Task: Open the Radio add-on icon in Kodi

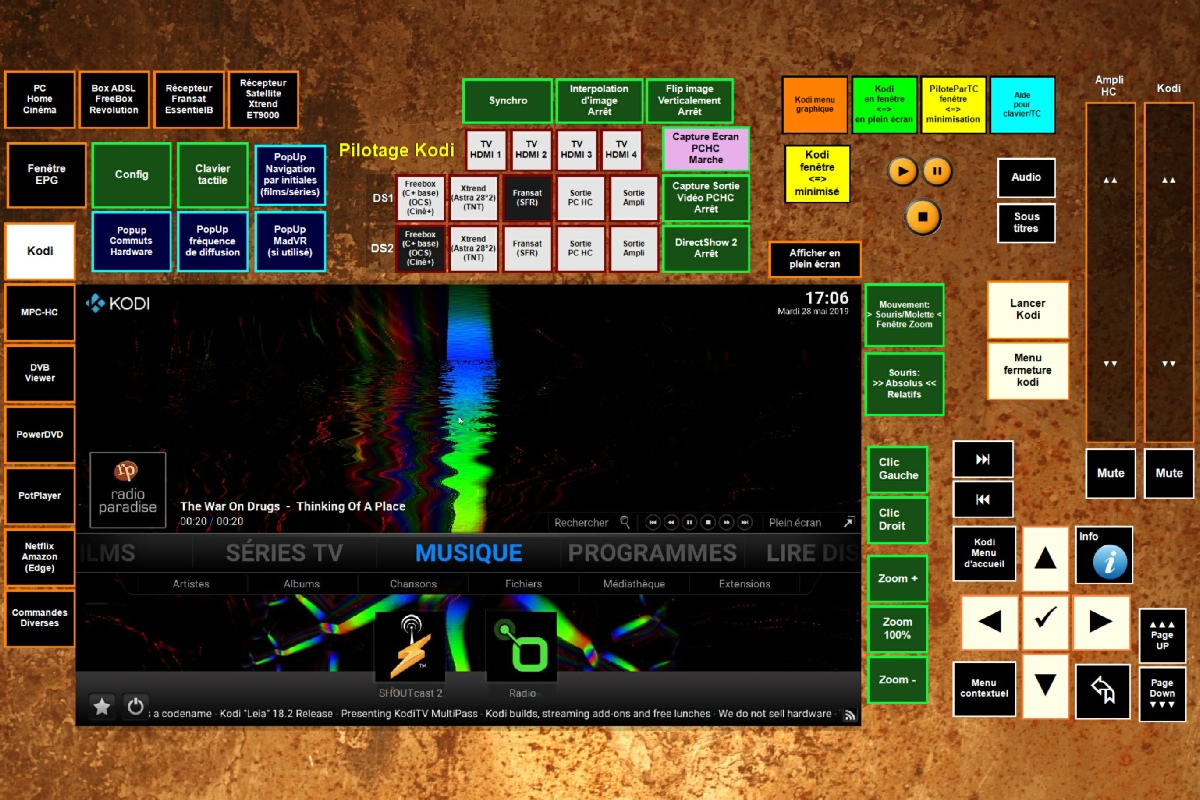Action: pos(521,646)
